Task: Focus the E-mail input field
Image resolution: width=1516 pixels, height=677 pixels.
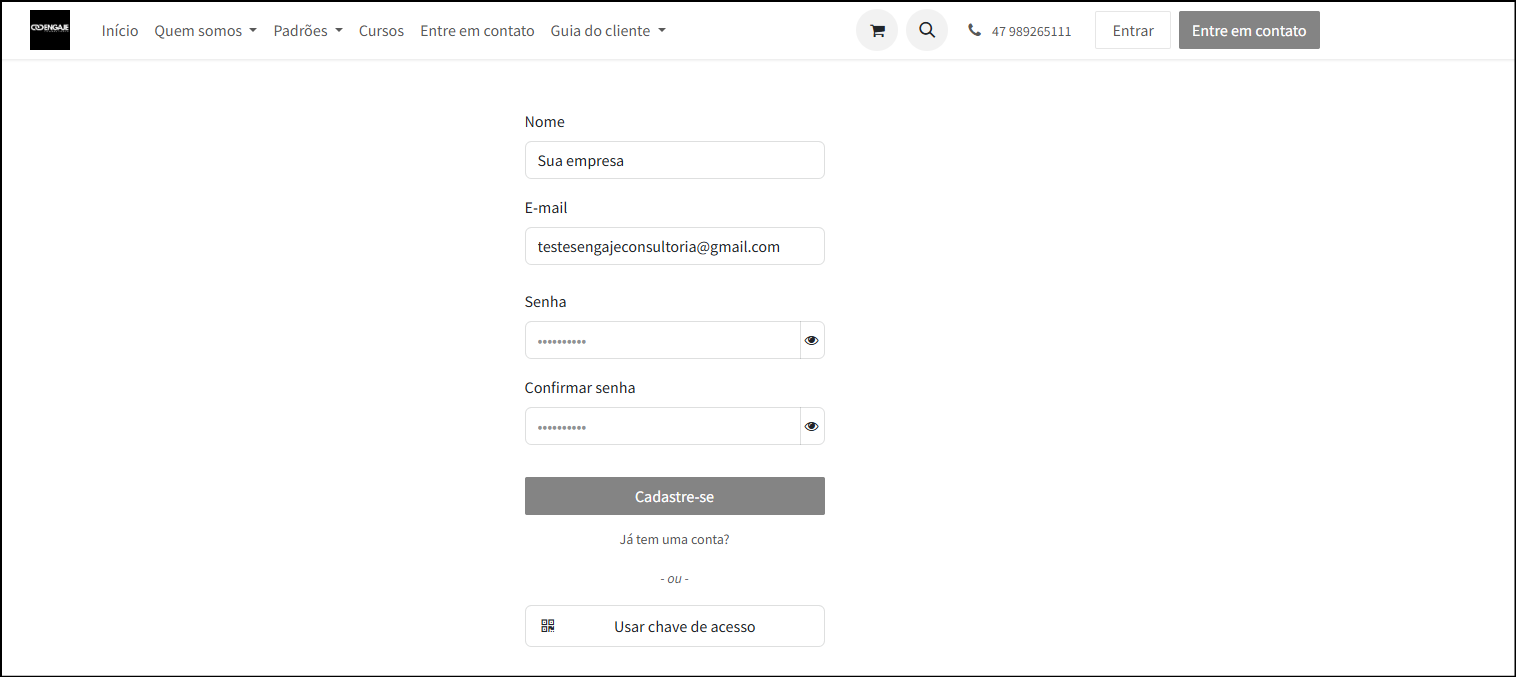Action: tap(674, 246)
